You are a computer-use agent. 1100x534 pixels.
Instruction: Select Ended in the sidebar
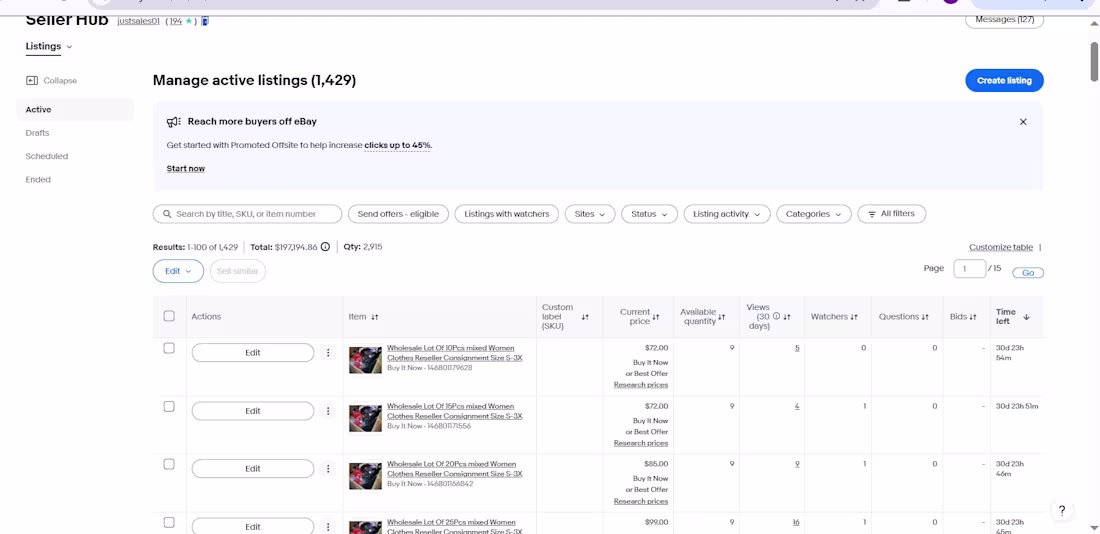click(38, 180)
